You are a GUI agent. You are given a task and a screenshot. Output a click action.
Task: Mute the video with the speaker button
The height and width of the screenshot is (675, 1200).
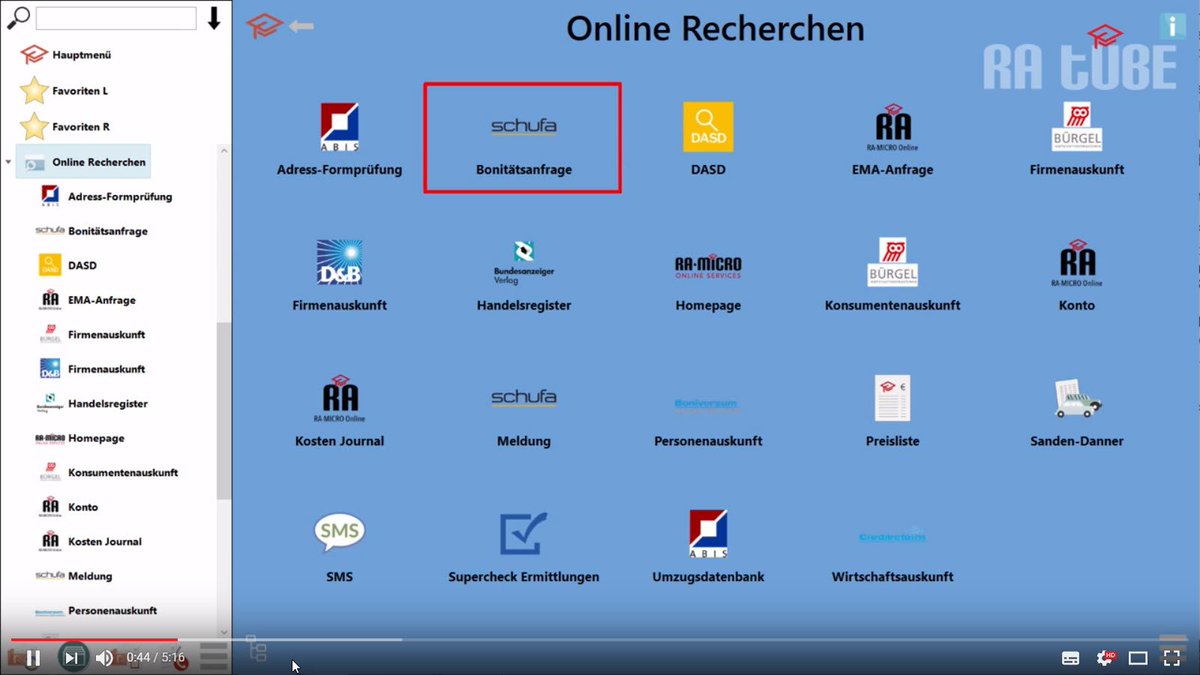tap(104, 658)
